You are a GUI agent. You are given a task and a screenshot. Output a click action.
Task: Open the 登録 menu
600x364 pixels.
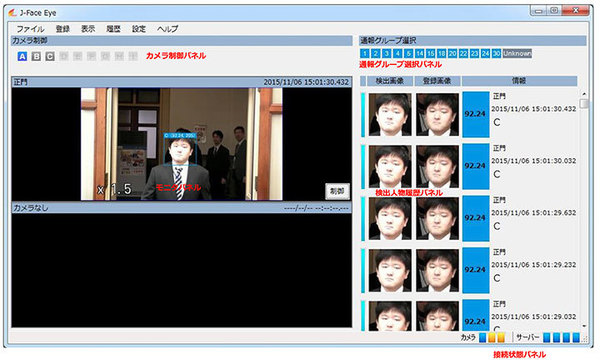[63, 29]
